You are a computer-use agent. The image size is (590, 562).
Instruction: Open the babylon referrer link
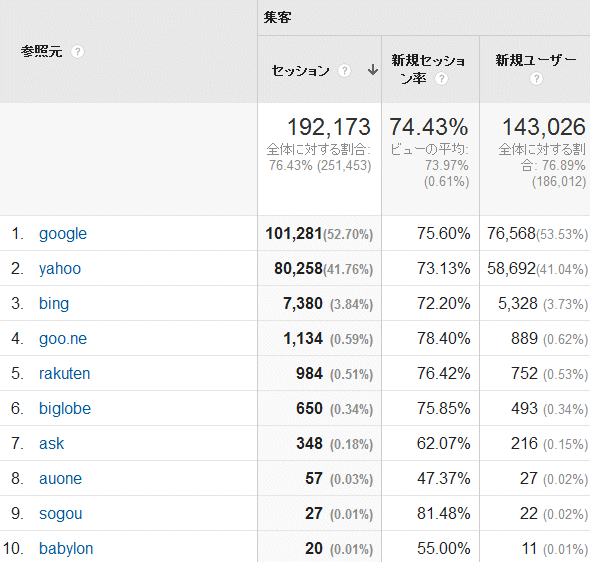(66, 549)
